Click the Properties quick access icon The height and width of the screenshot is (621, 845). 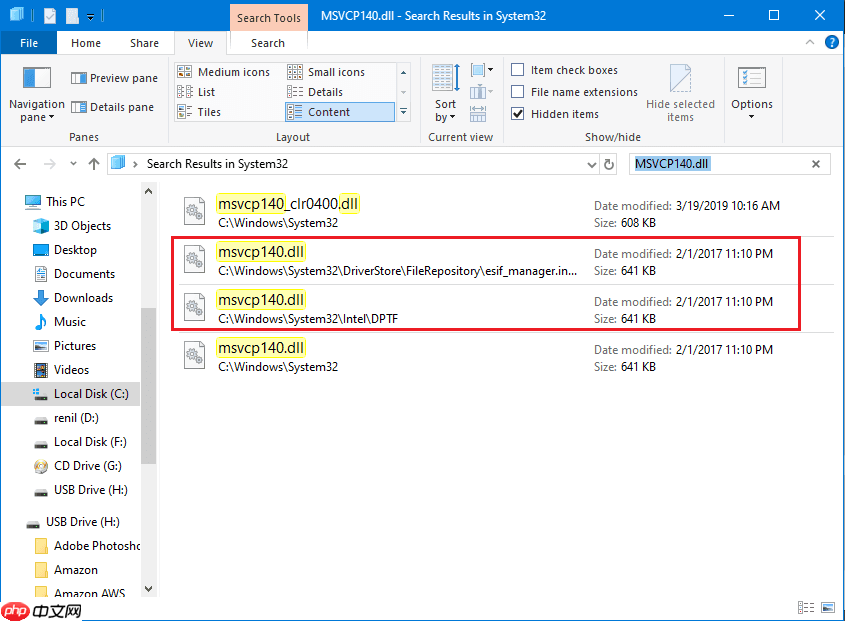coord(50,16)
